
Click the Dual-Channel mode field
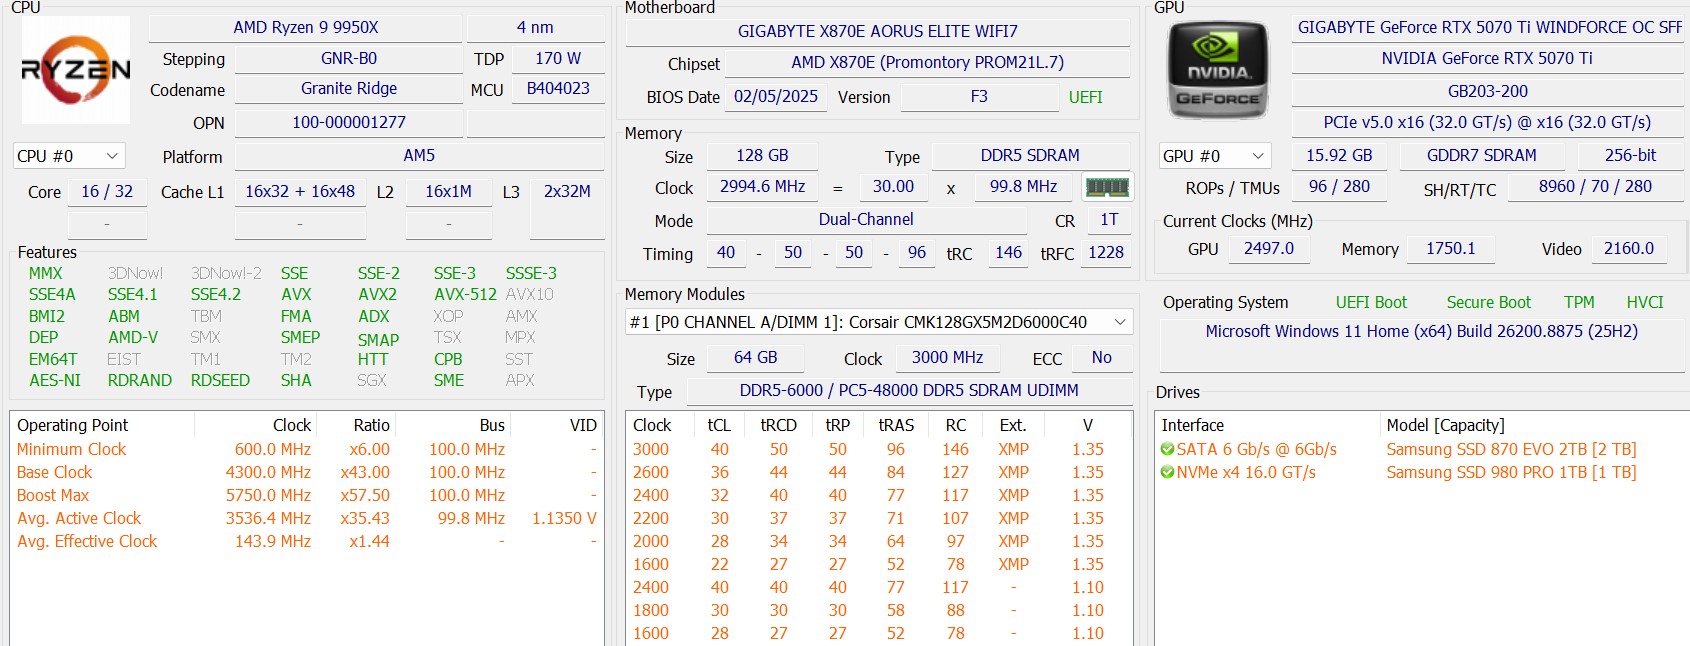click(866, 220)
